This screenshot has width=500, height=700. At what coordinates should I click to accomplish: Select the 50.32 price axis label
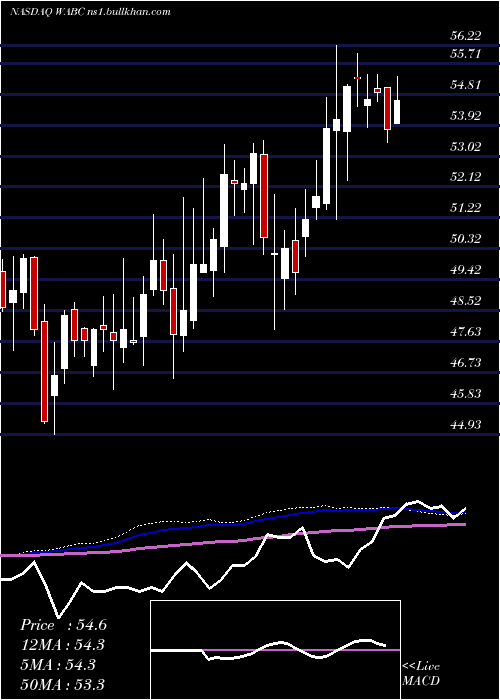point(466,239)
